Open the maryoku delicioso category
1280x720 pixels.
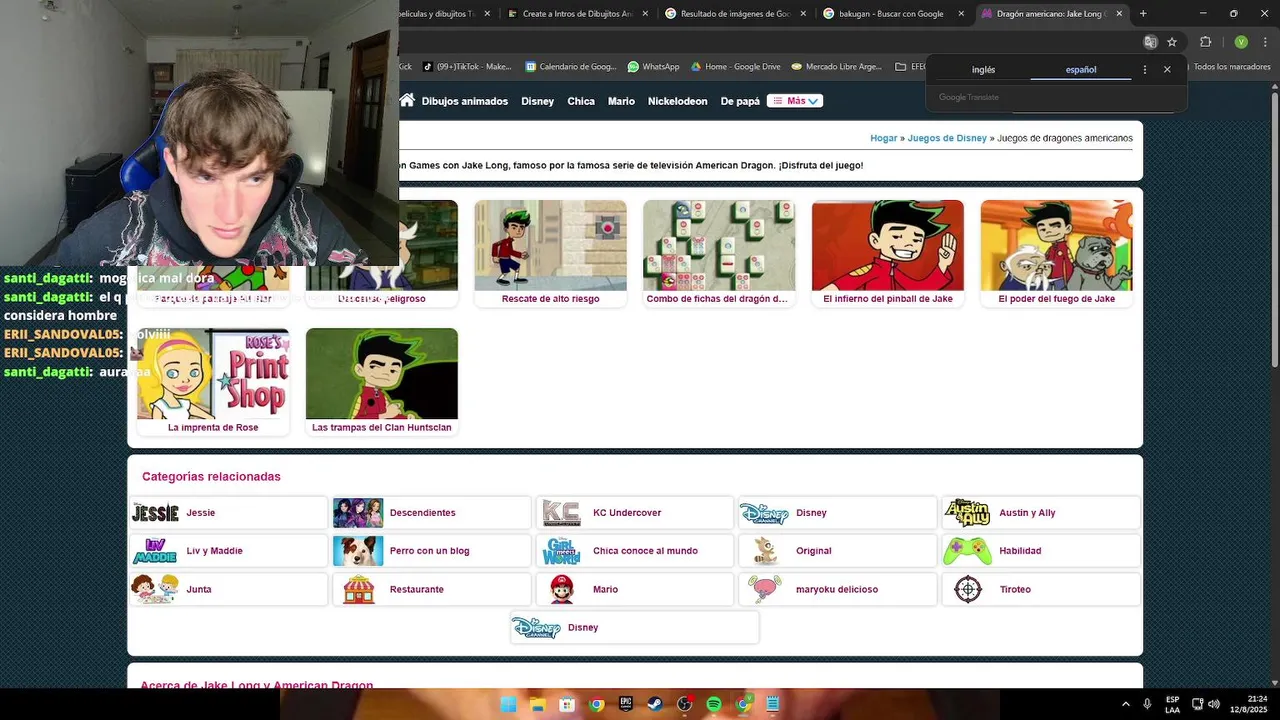click(x=838, y=590)
